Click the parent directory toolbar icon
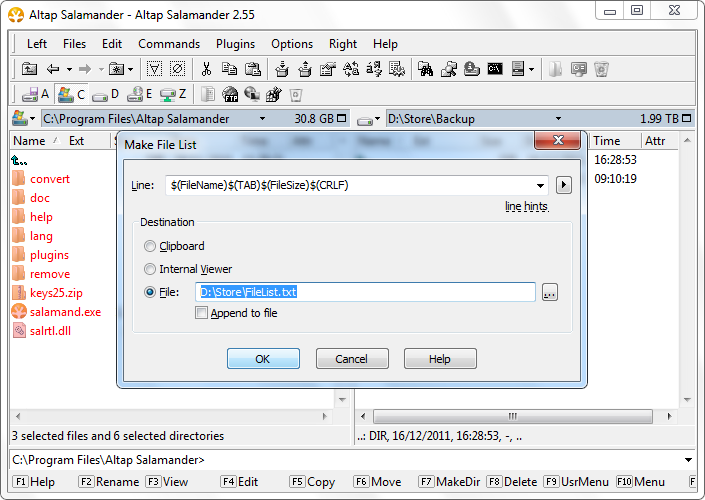 click(29, 69)
